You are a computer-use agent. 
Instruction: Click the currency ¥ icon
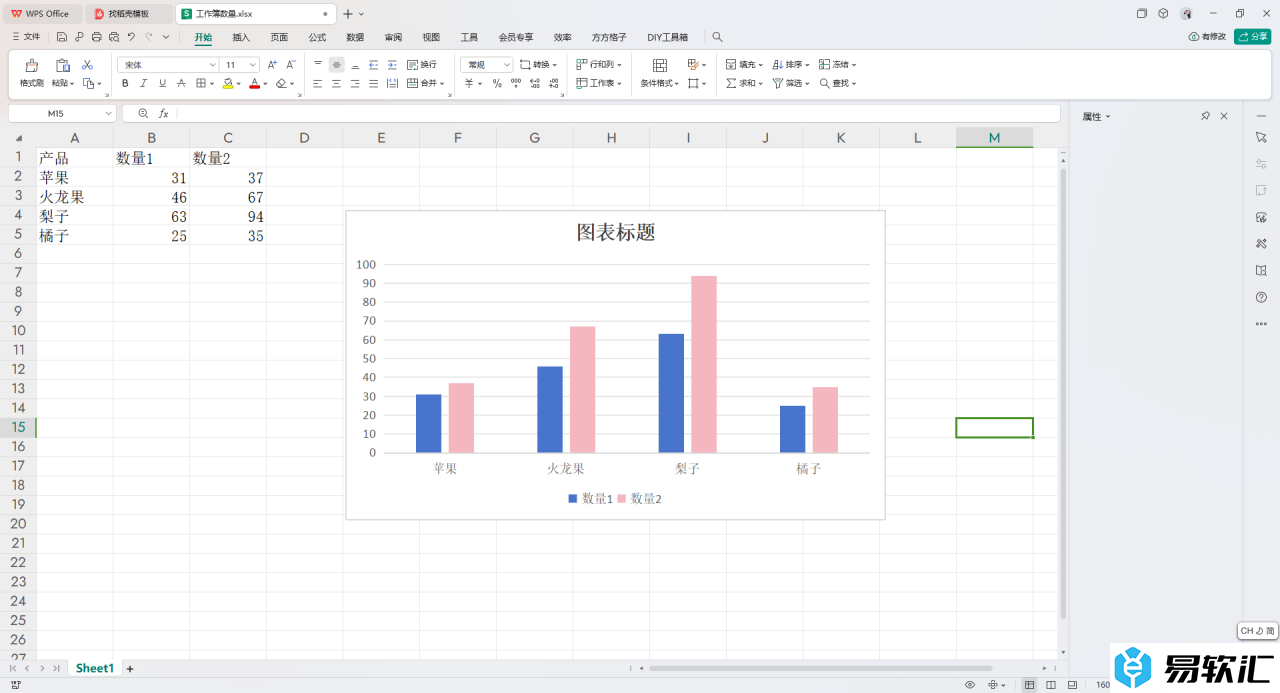(x=468, y=84)
